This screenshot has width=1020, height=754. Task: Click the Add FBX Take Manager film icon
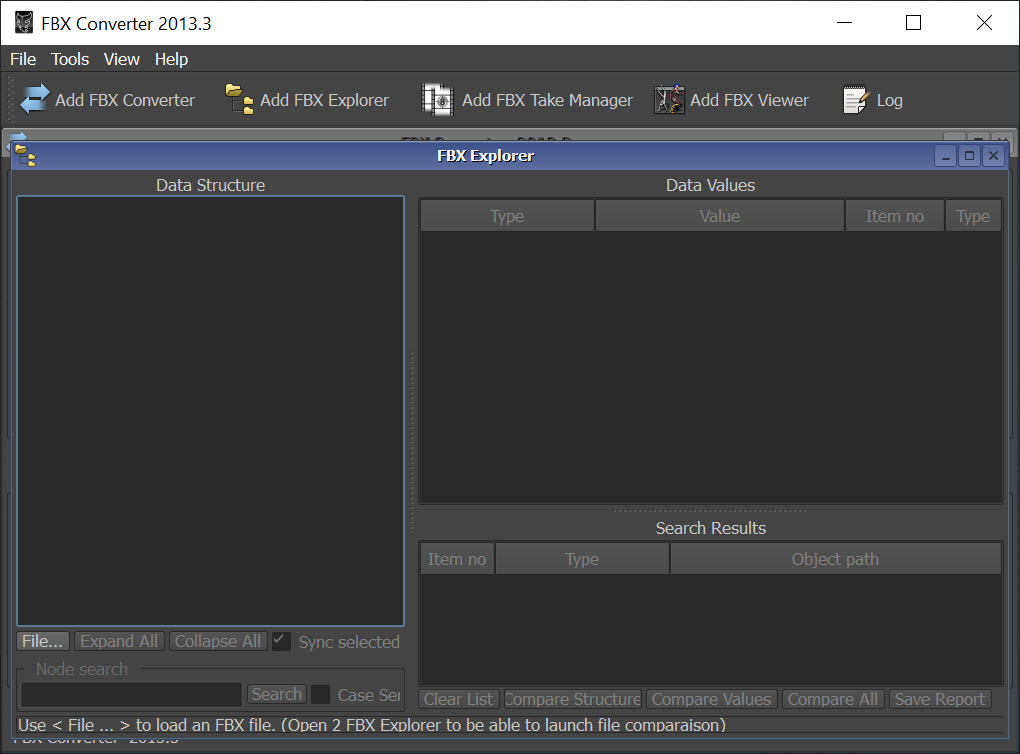pyautogui.click(x=437, y=100)
